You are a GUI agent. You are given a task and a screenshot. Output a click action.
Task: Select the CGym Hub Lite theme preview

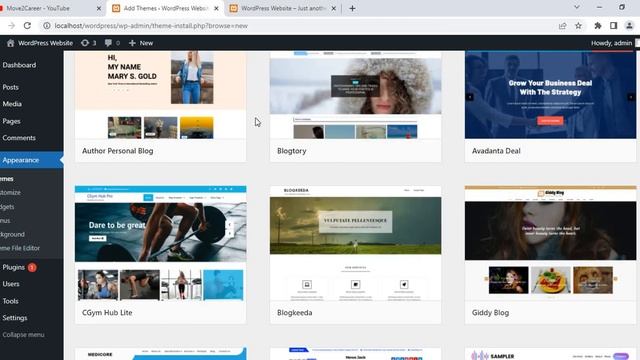[160, 243]
